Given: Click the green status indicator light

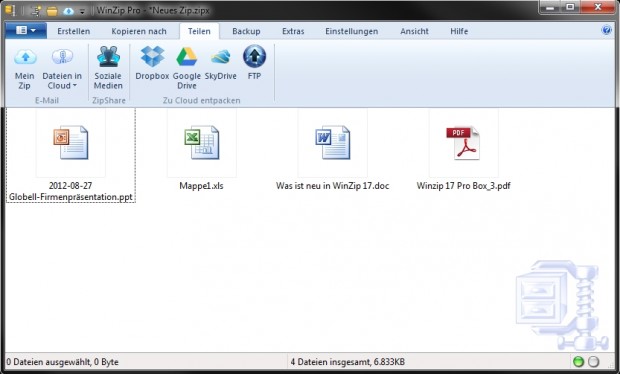Looking at the screenshot, I should click(578, 361).
